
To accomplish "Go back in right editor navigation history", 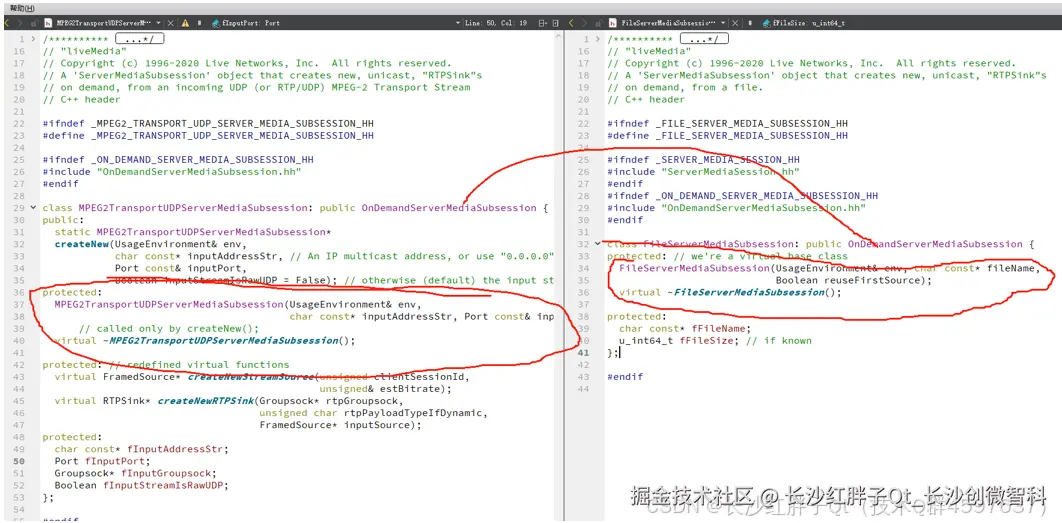I will click(571, 23).
